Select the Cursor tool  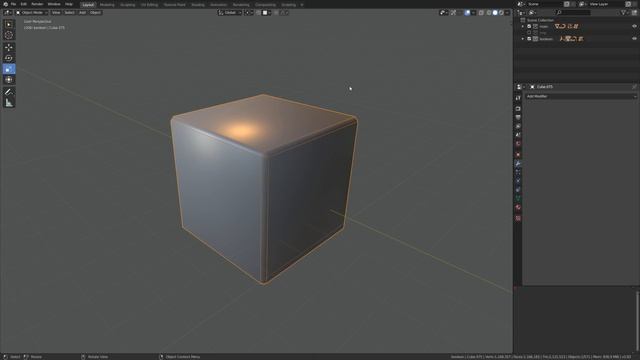9,35
